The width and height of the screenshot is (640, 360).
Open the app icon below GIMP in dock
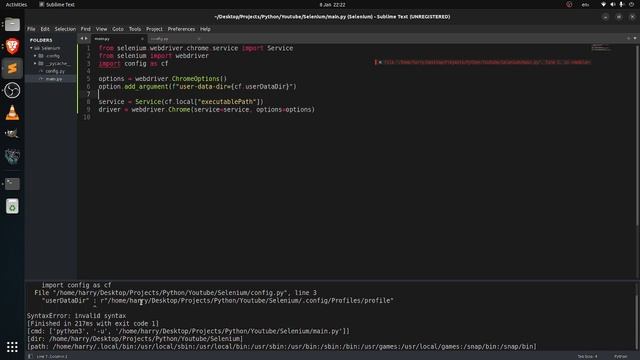point(12,156)
